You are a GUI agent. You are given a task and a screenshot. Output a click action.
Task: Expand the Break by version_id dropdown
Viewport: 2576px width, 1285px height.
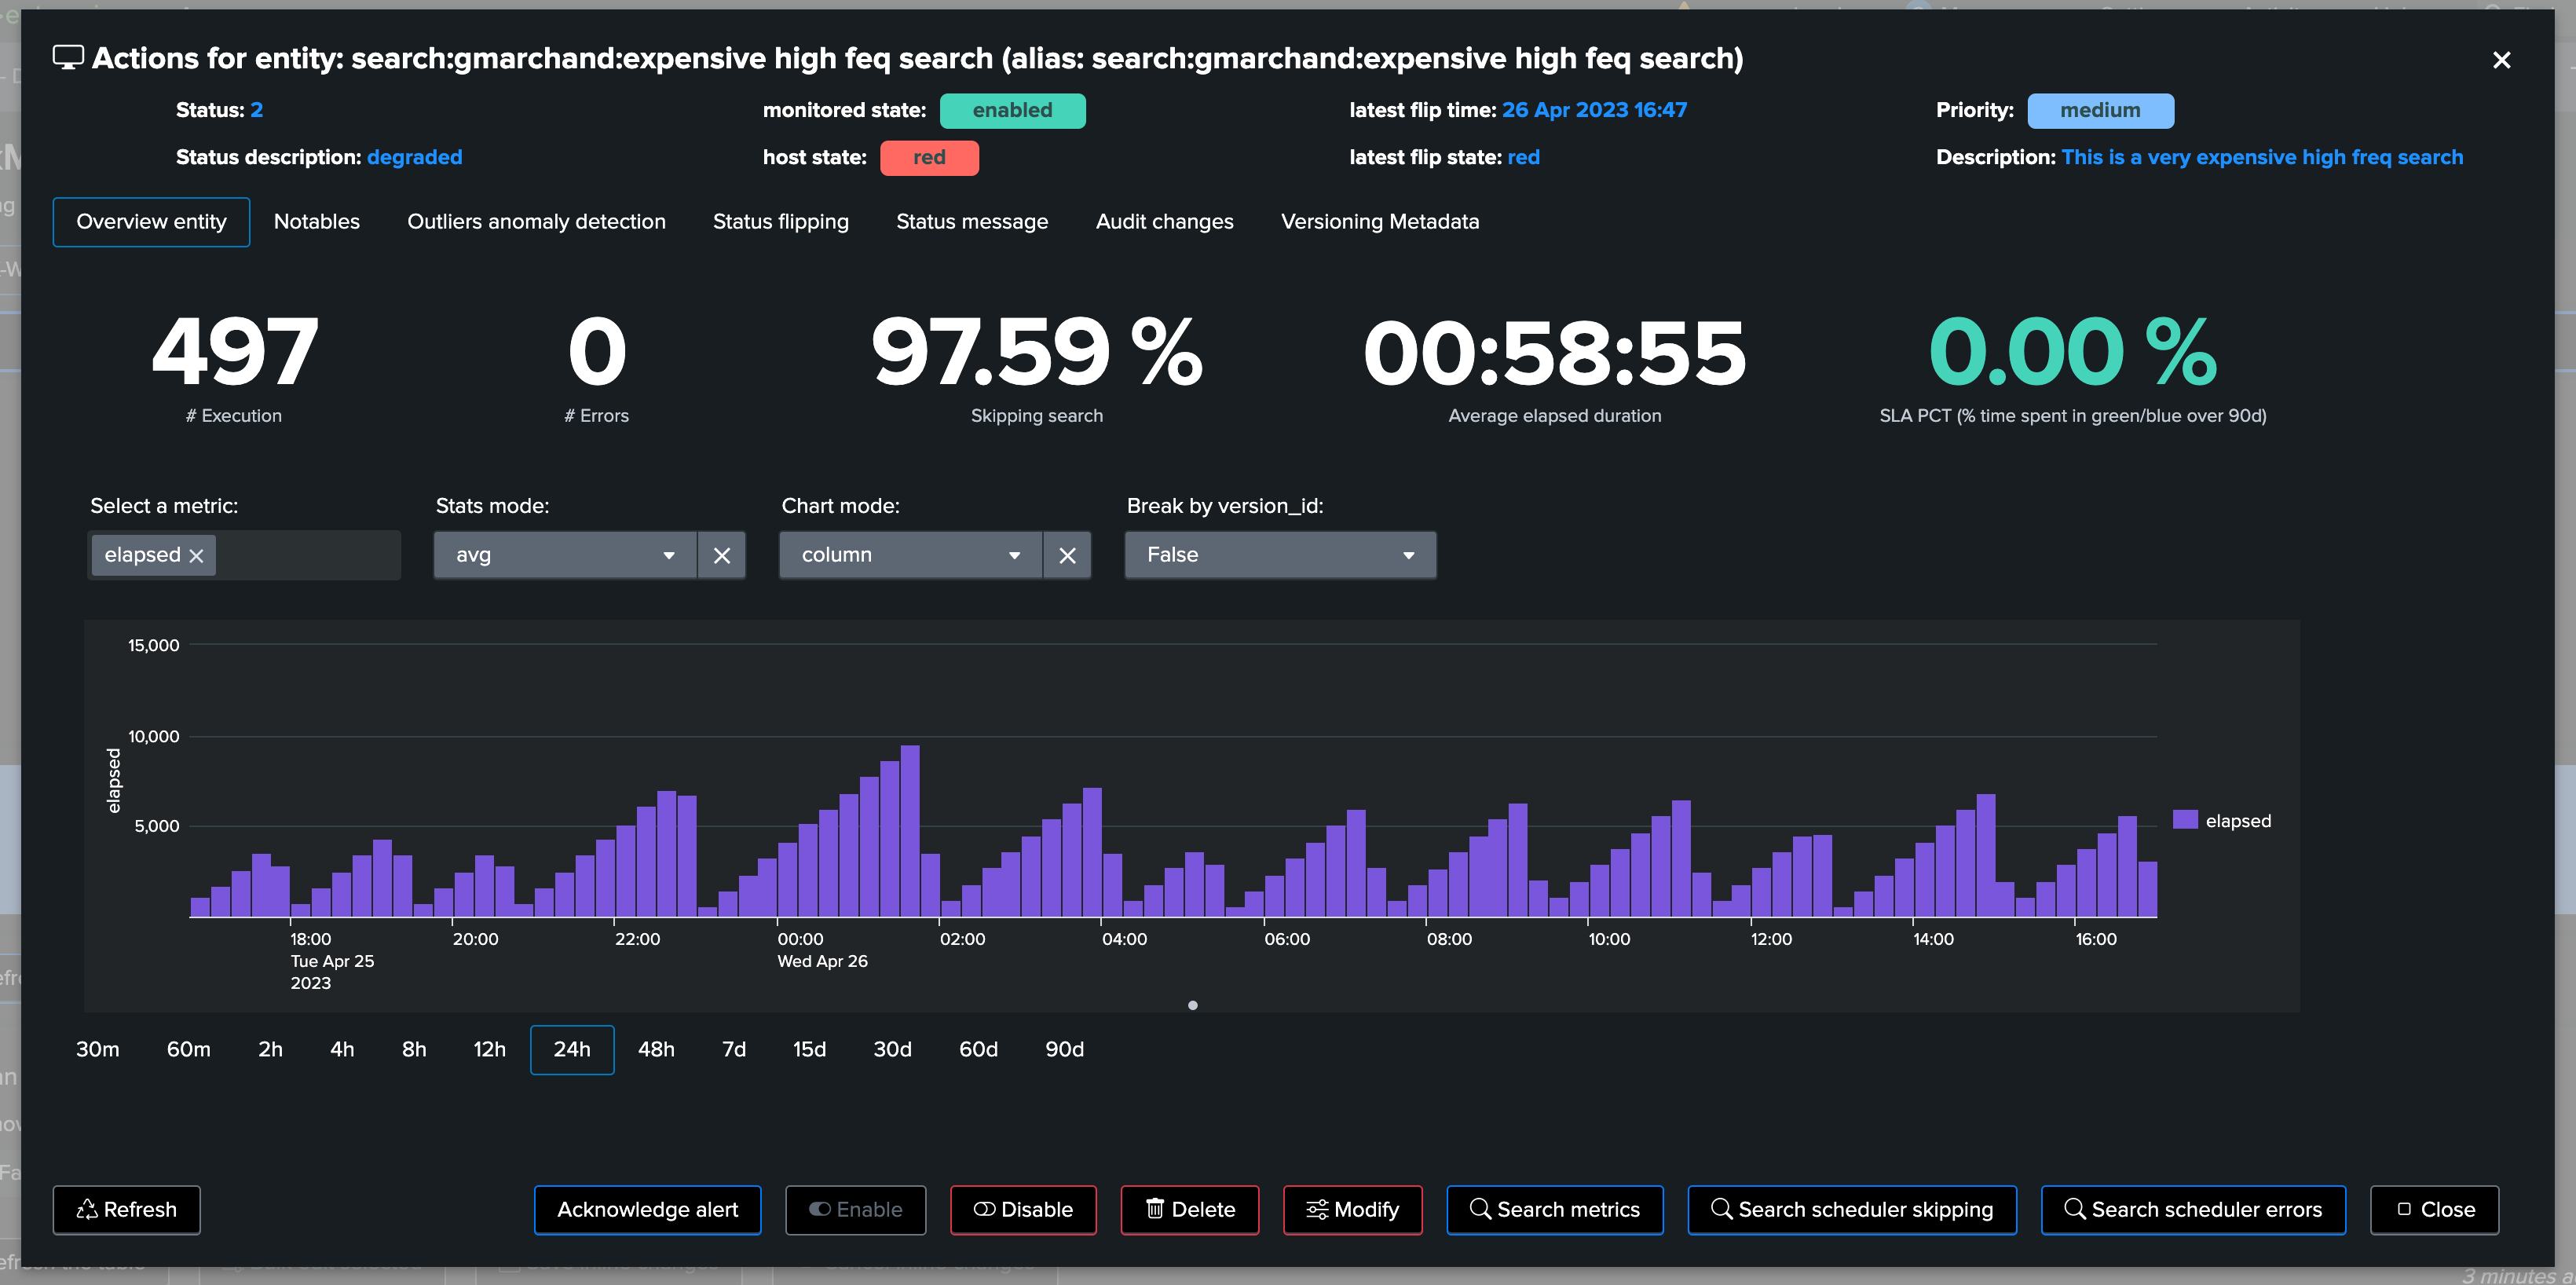click(x=1280, y=555)
